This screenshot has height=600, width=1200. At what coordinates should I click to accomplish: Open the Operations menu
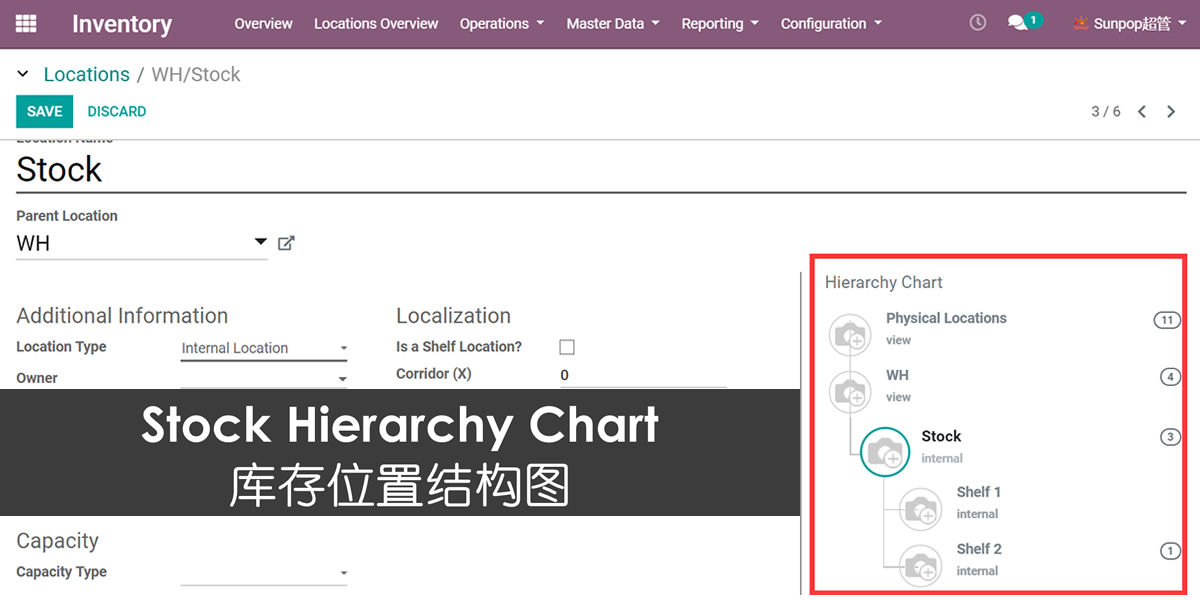click(x=501, y=23)
